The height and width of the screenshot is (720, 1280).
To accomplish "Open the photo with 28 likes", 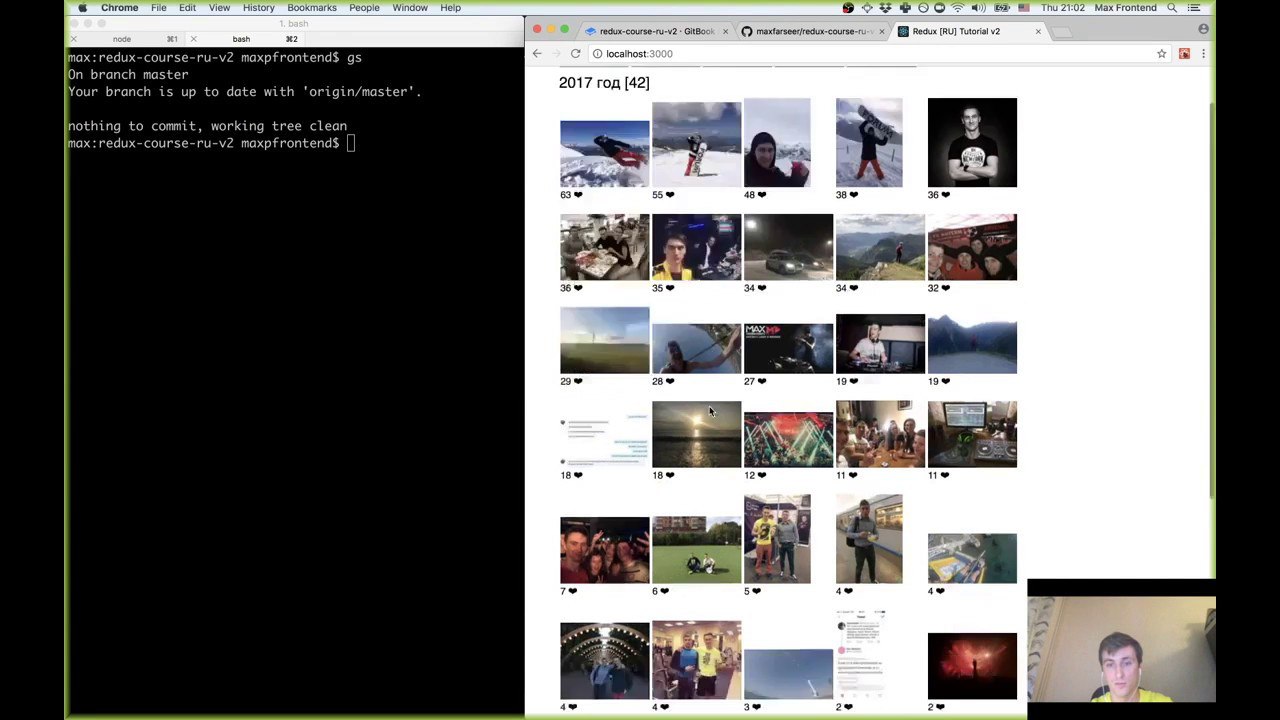I will point(696,348).
